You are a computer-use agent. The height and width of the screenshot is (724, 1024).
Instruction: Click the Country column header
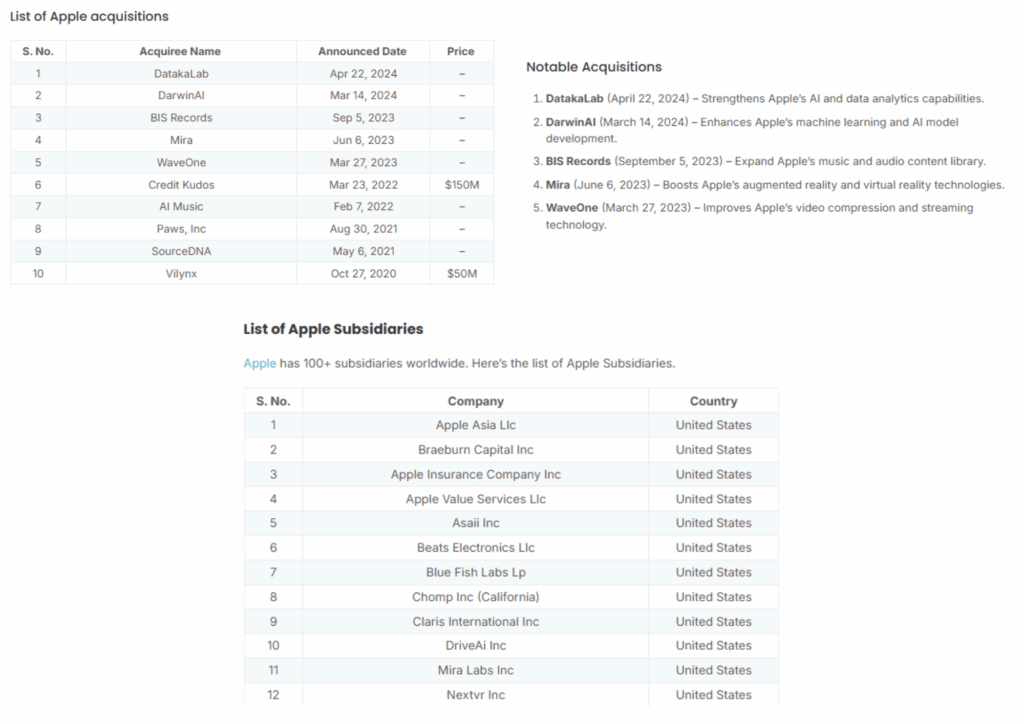pos(713,401)
